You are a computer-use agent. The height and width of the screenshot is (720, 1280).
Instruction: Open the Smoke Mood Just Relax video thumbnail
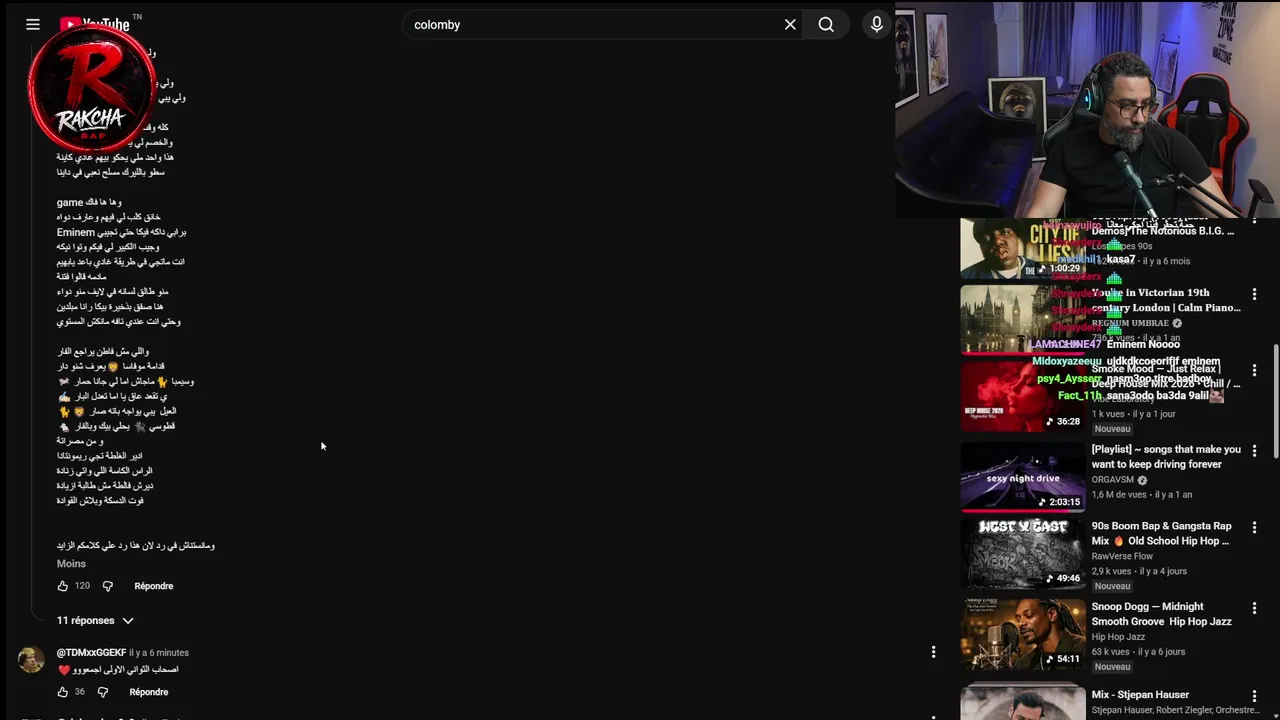coord(1022,397)
